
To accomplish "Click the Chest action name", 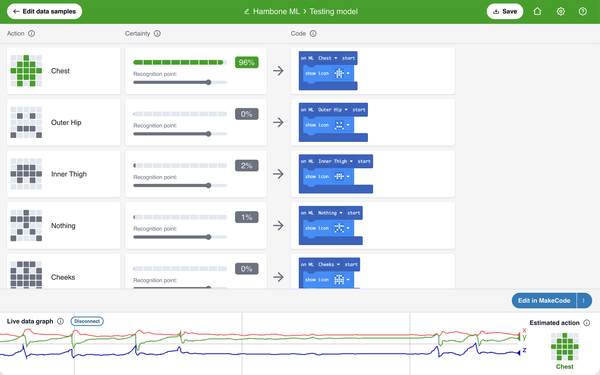I will tap(60, 71).
